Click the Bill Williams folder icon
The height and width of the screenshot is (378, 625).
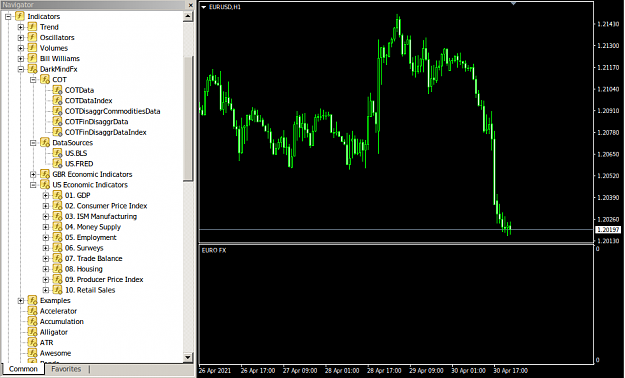click(x=32, y=59)
